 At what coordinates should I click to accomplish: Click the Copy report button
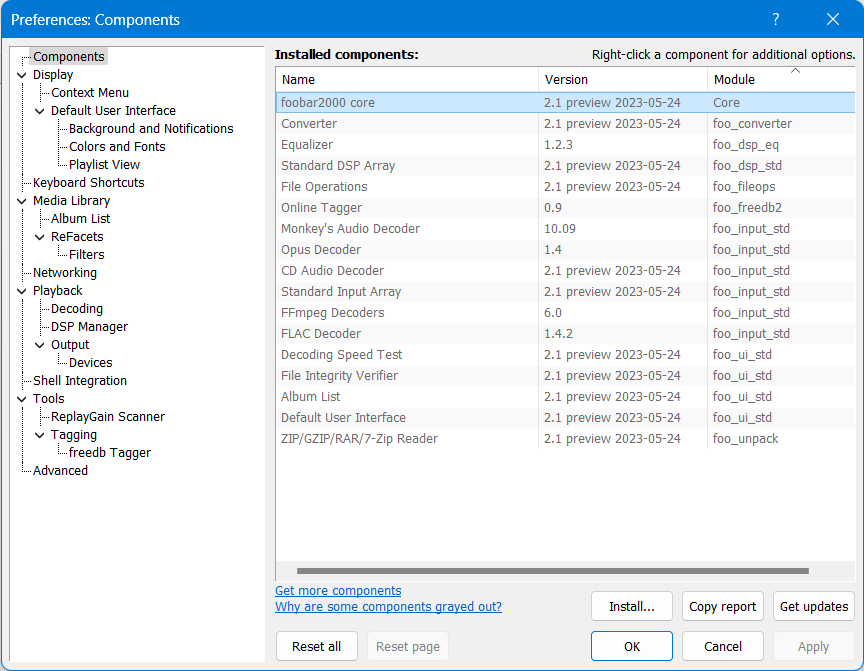[722, 607]
